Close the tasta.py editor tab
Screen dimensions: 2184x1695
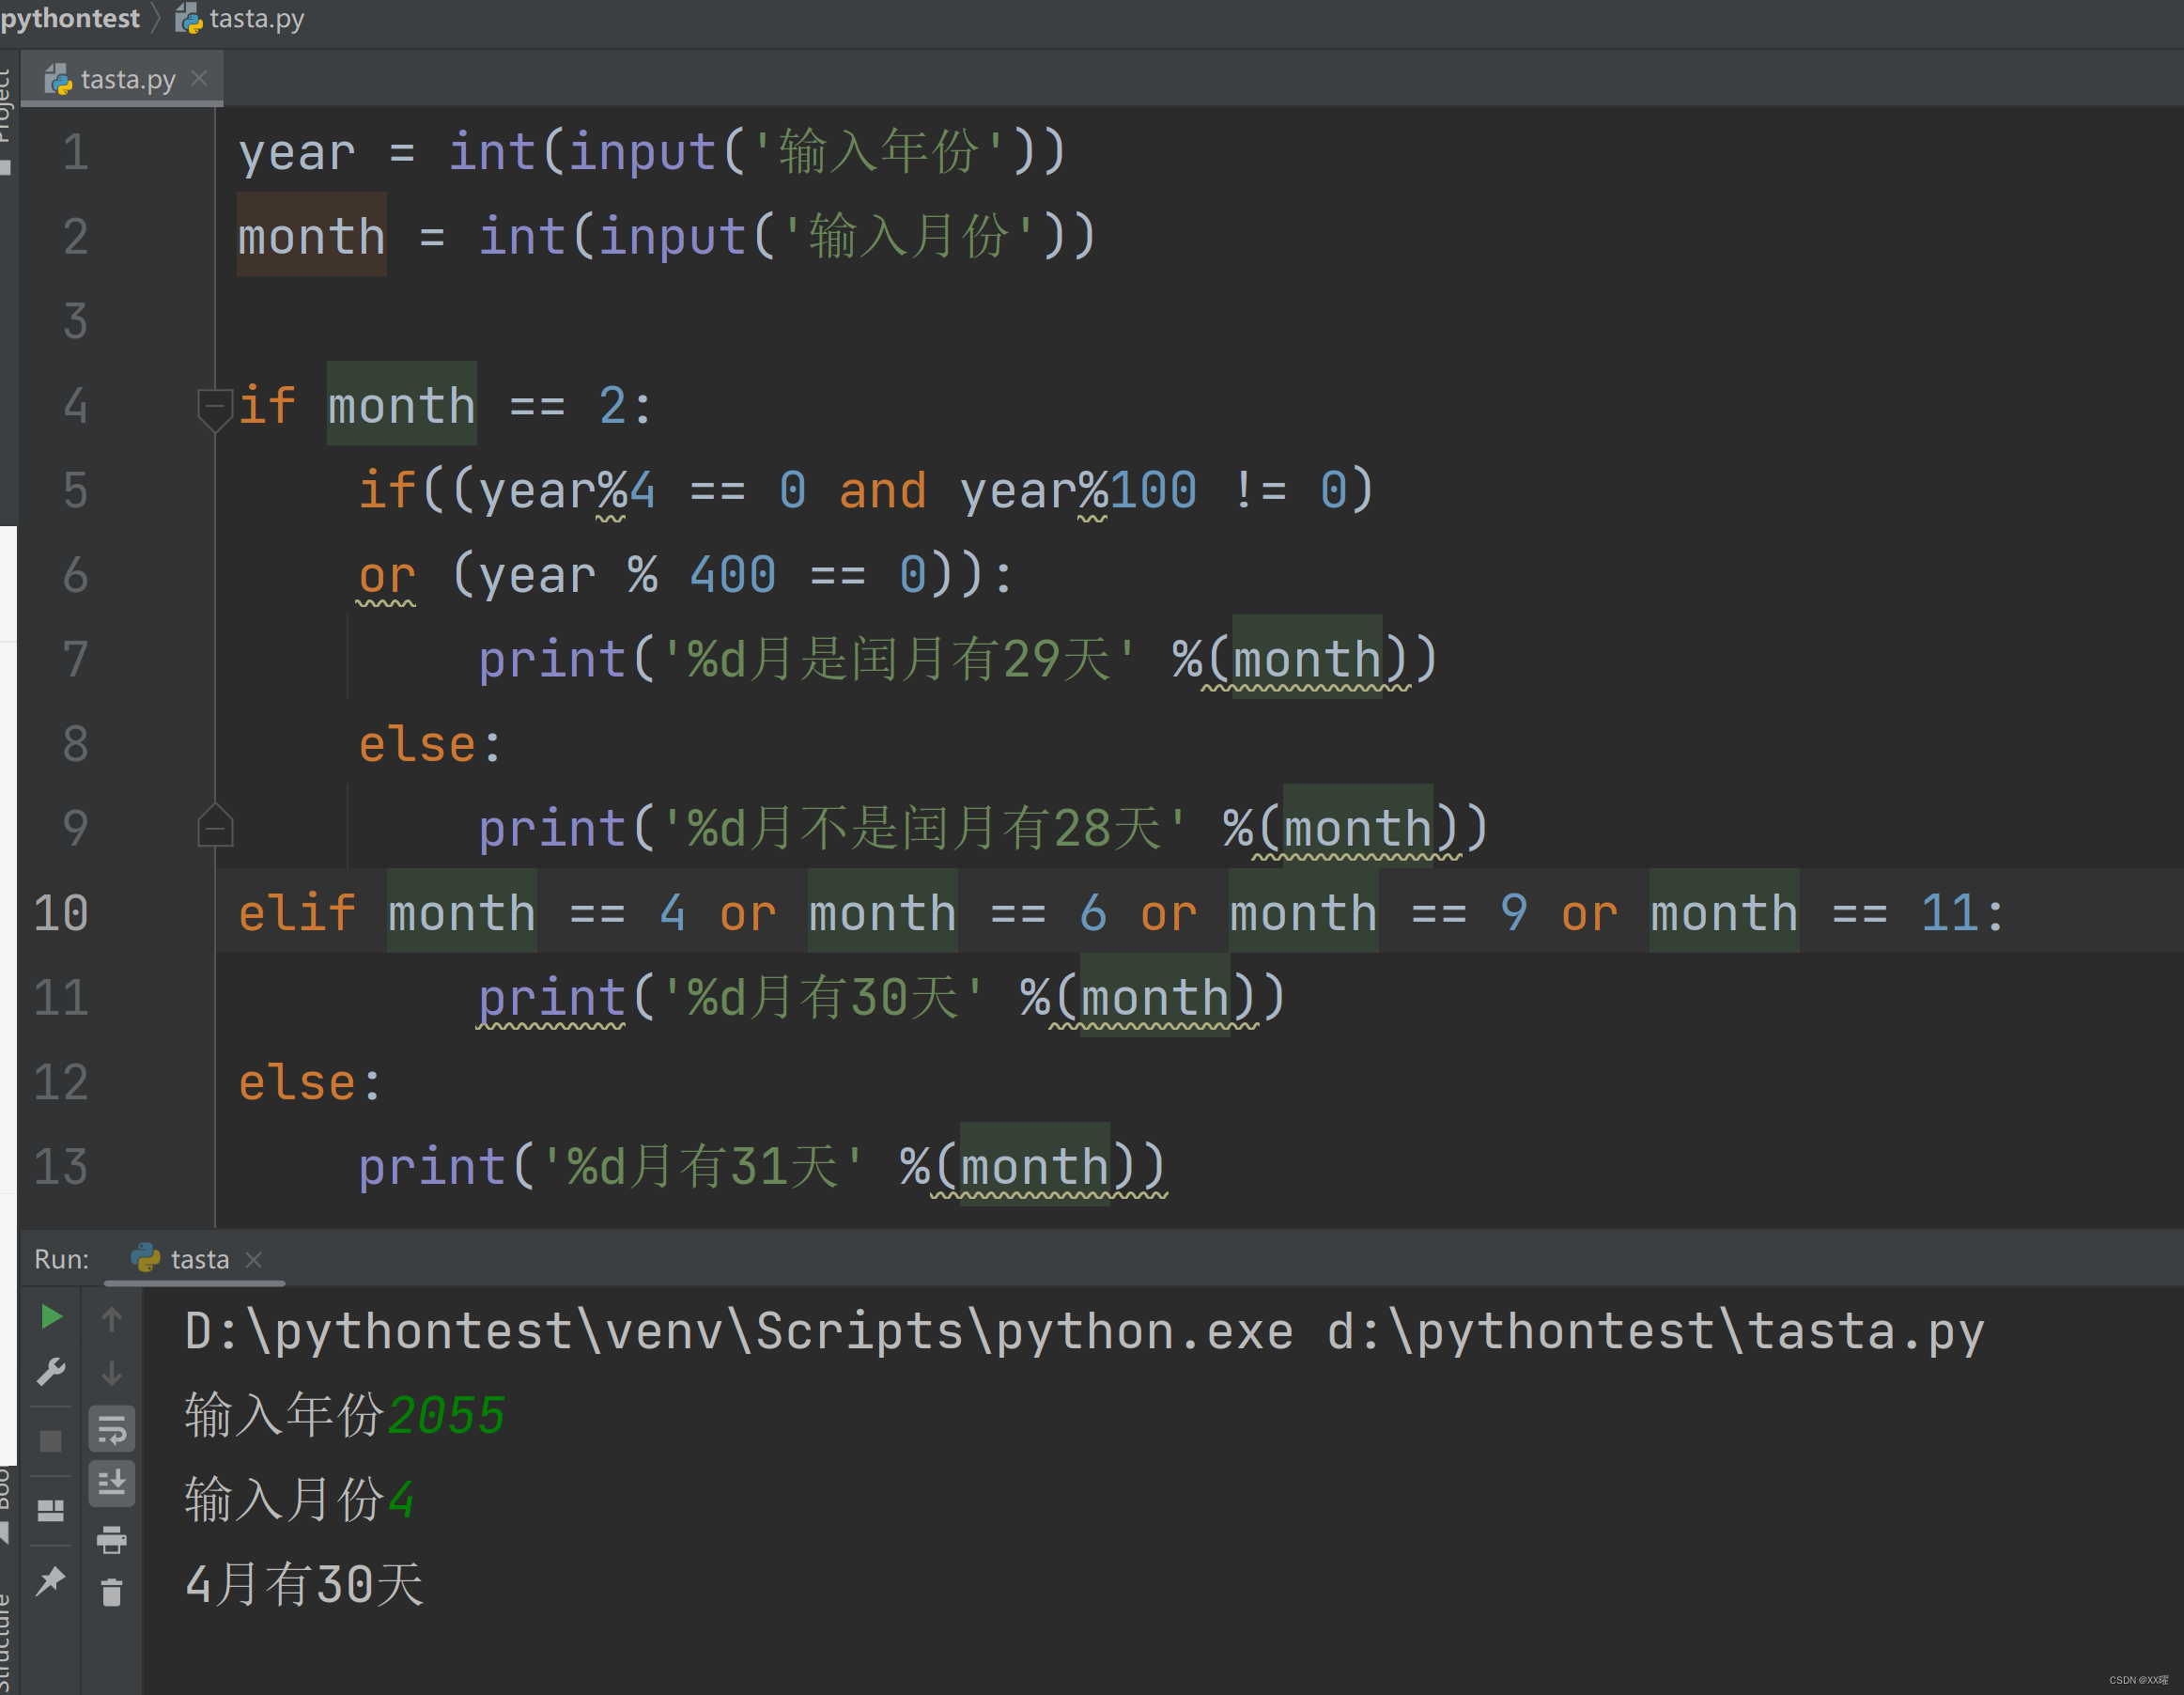pos(200,78)
